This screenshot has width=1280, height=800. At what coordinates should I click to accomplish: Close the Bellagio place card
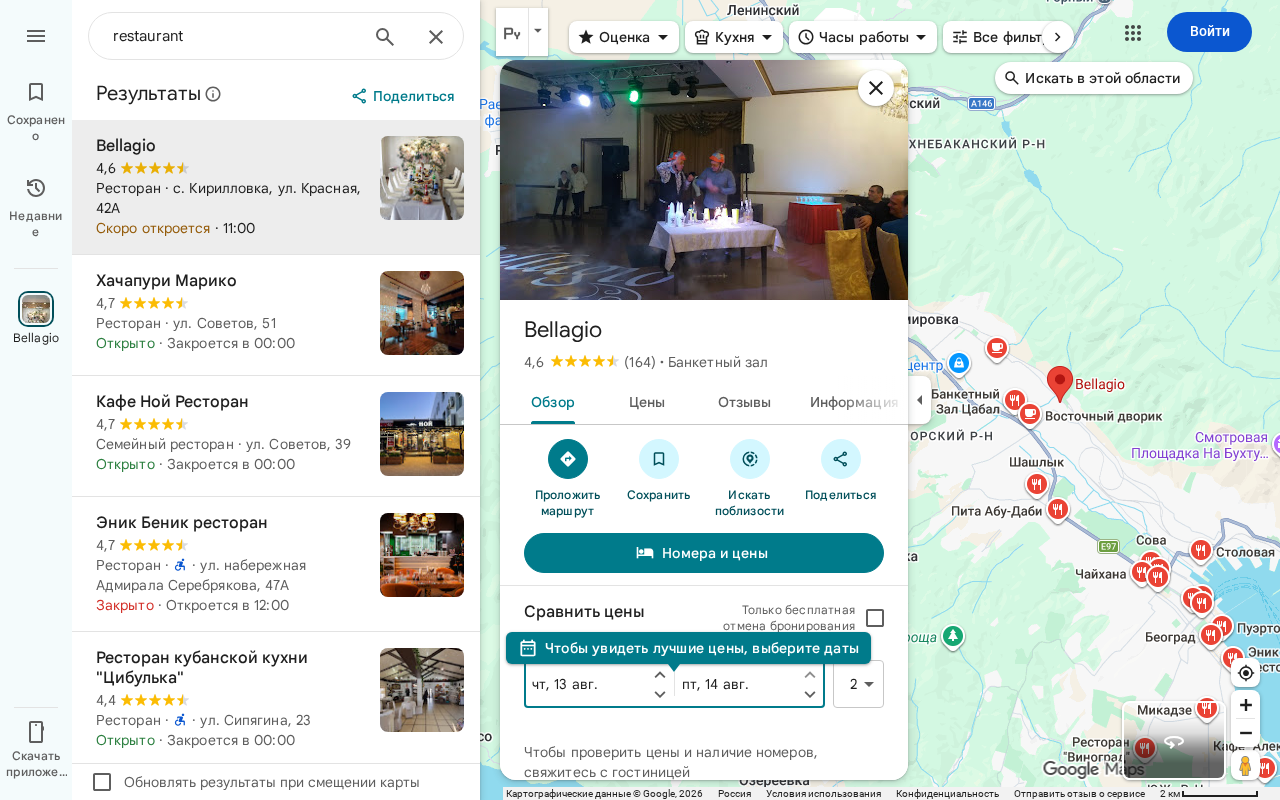pyautogui.click(x=875, y=88)
